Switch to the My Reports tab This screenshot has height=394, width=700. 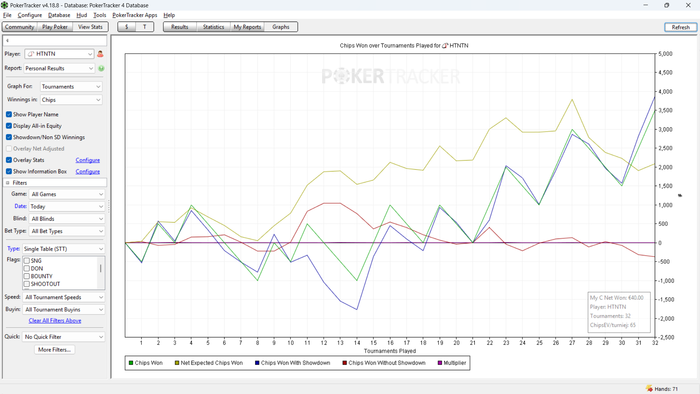(x=247, y=27)
